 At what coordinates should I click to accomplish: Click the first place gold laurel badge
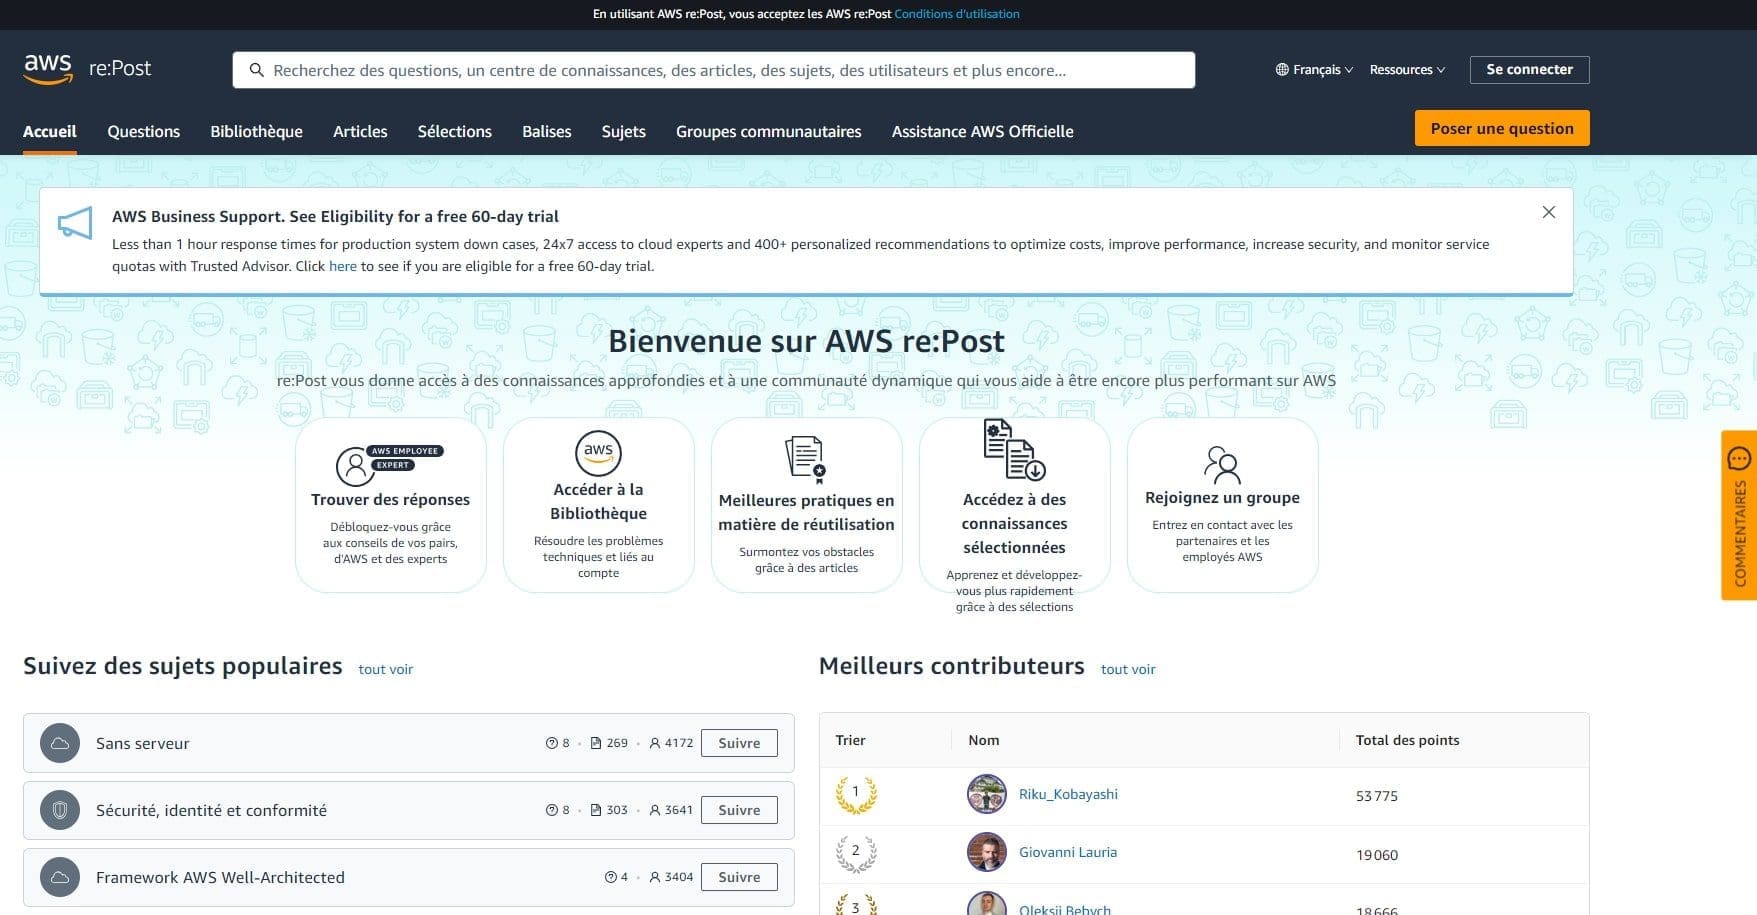coord(856,794)
